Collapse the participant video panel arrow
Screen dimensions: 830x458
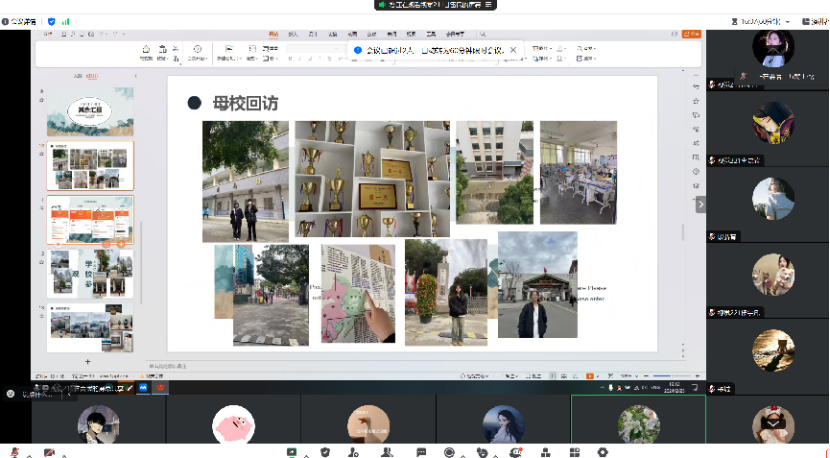700,204
